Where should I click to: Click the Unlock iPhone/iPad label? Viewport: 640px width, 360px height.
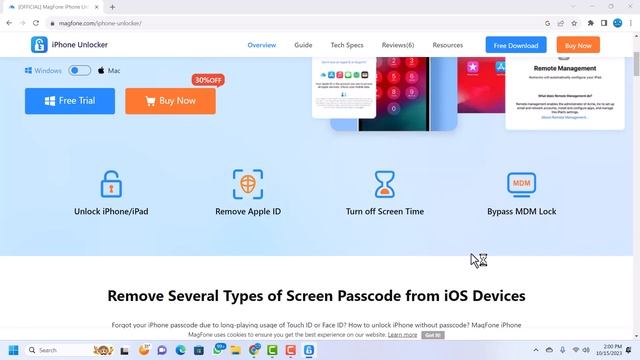(x=111, y=211)
